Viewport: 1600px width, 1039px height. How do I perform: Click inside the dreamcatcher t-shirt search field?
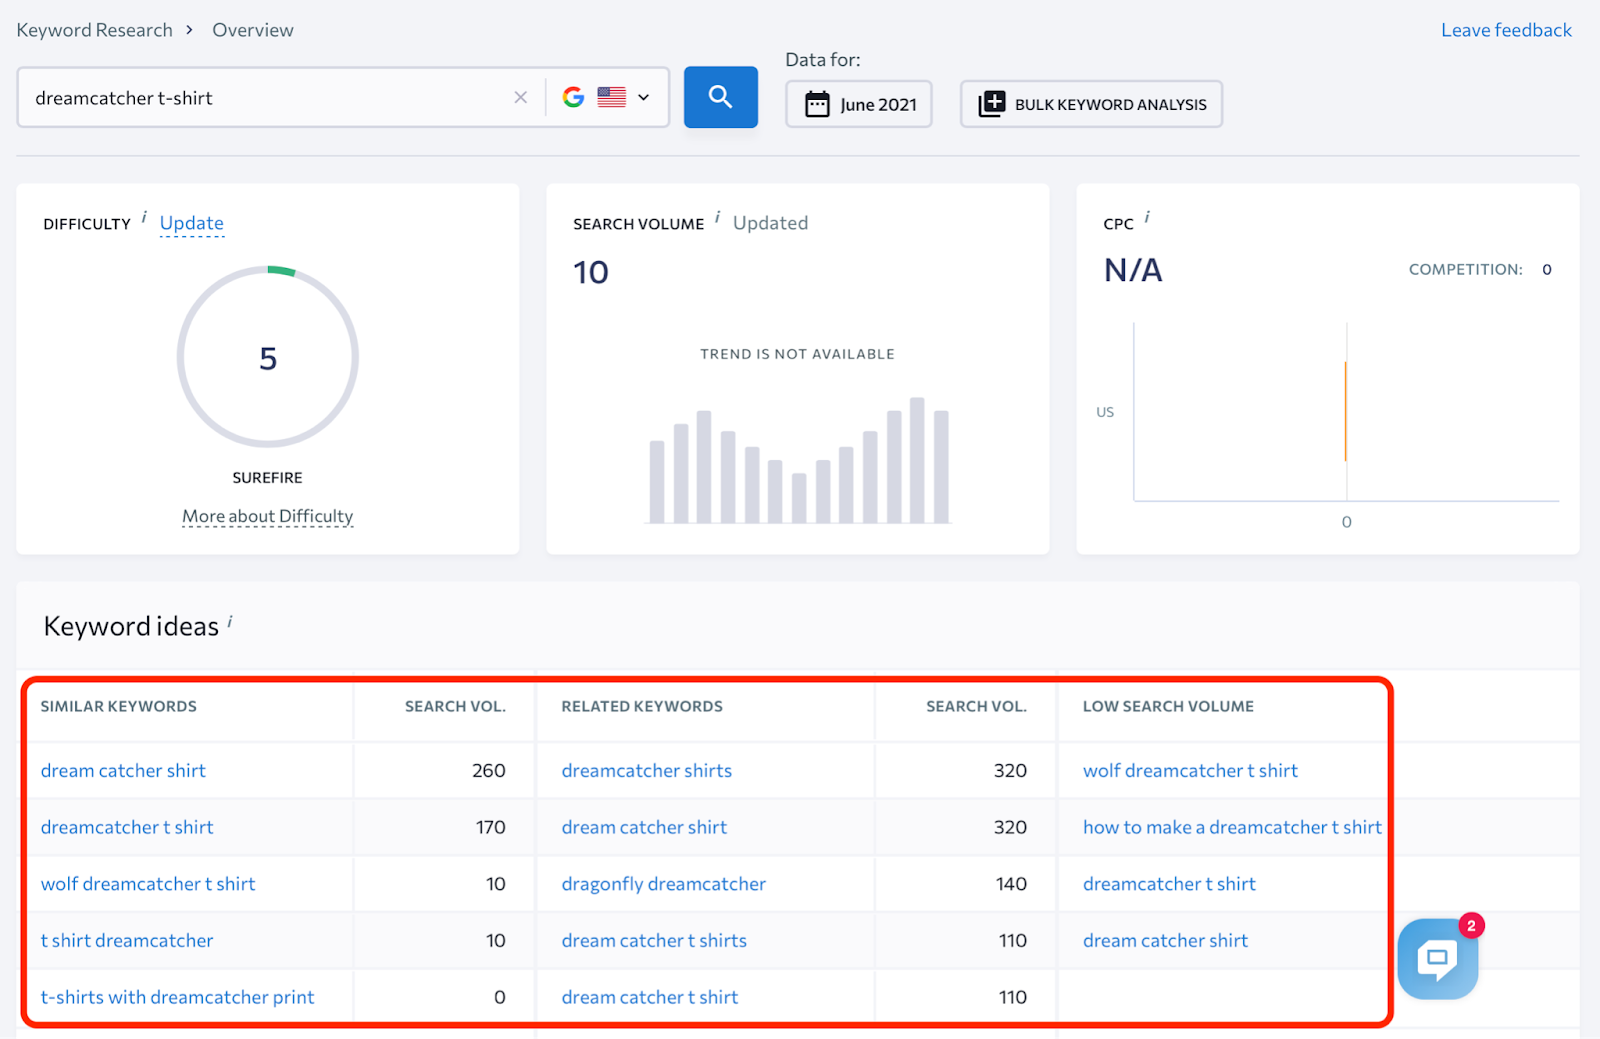click(260, 98)
